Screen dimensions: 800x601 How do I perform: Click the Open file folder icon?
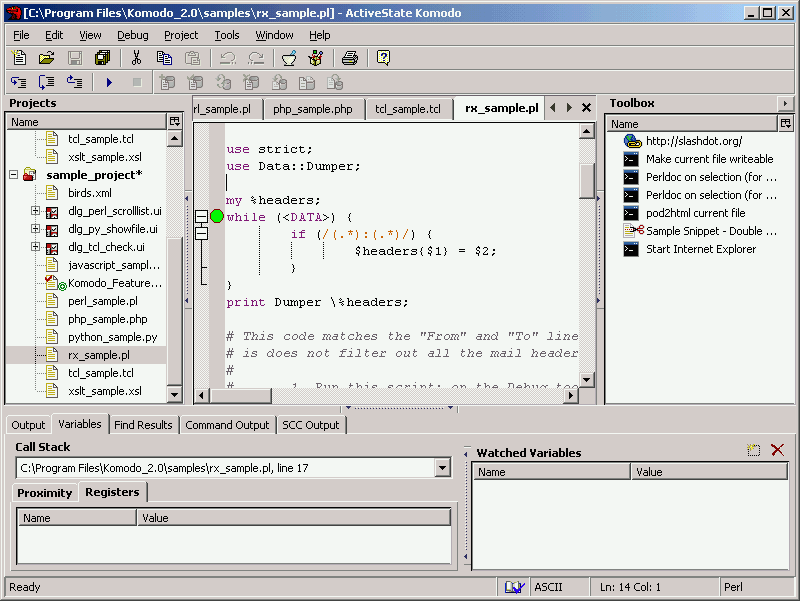[46, 58]
